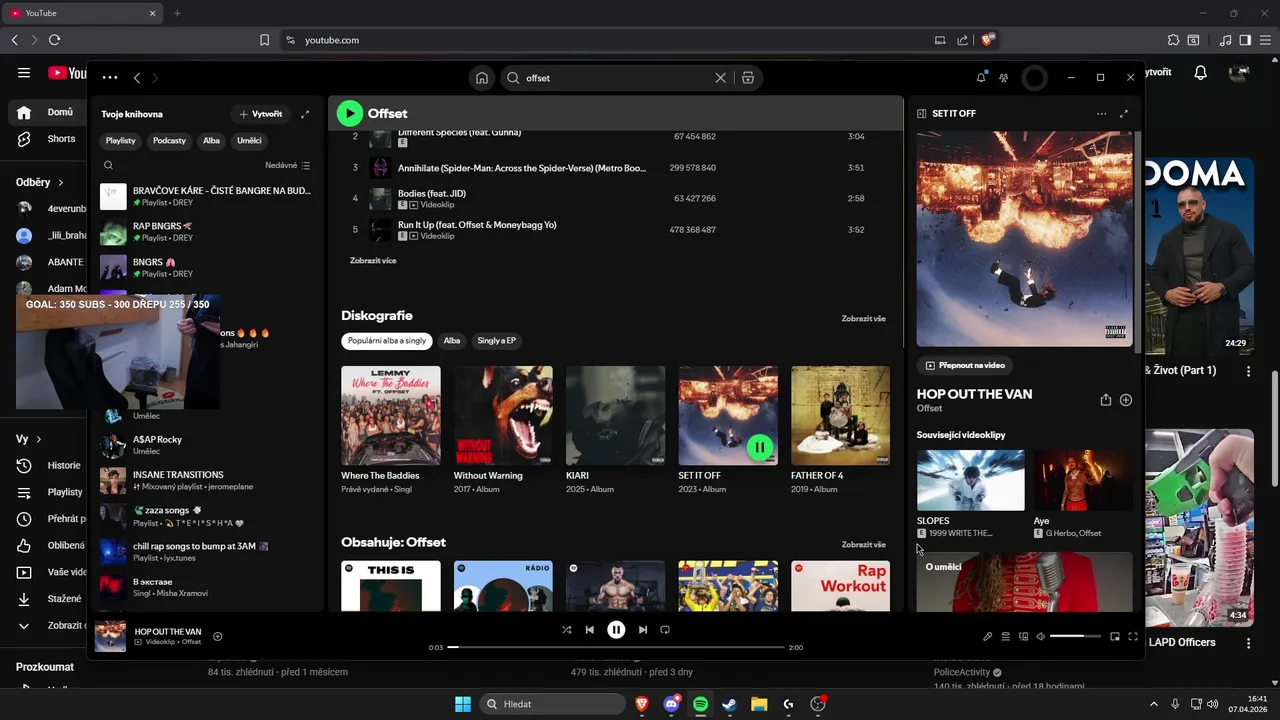
Task: Share HOP OUT THE VAN via share icon
Action: (x=1106, y=400)
